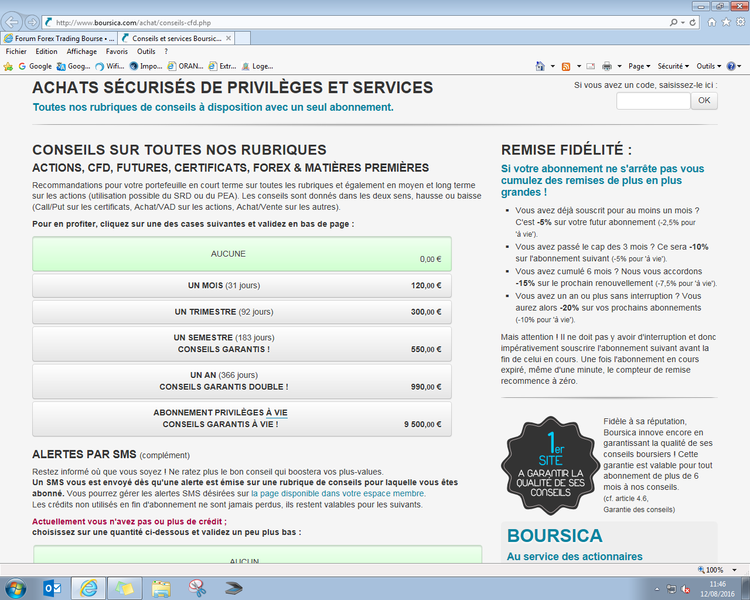Expand the Sécurité dropdown menu
Viewport: 750px width, 600px height.
[674, 66]
